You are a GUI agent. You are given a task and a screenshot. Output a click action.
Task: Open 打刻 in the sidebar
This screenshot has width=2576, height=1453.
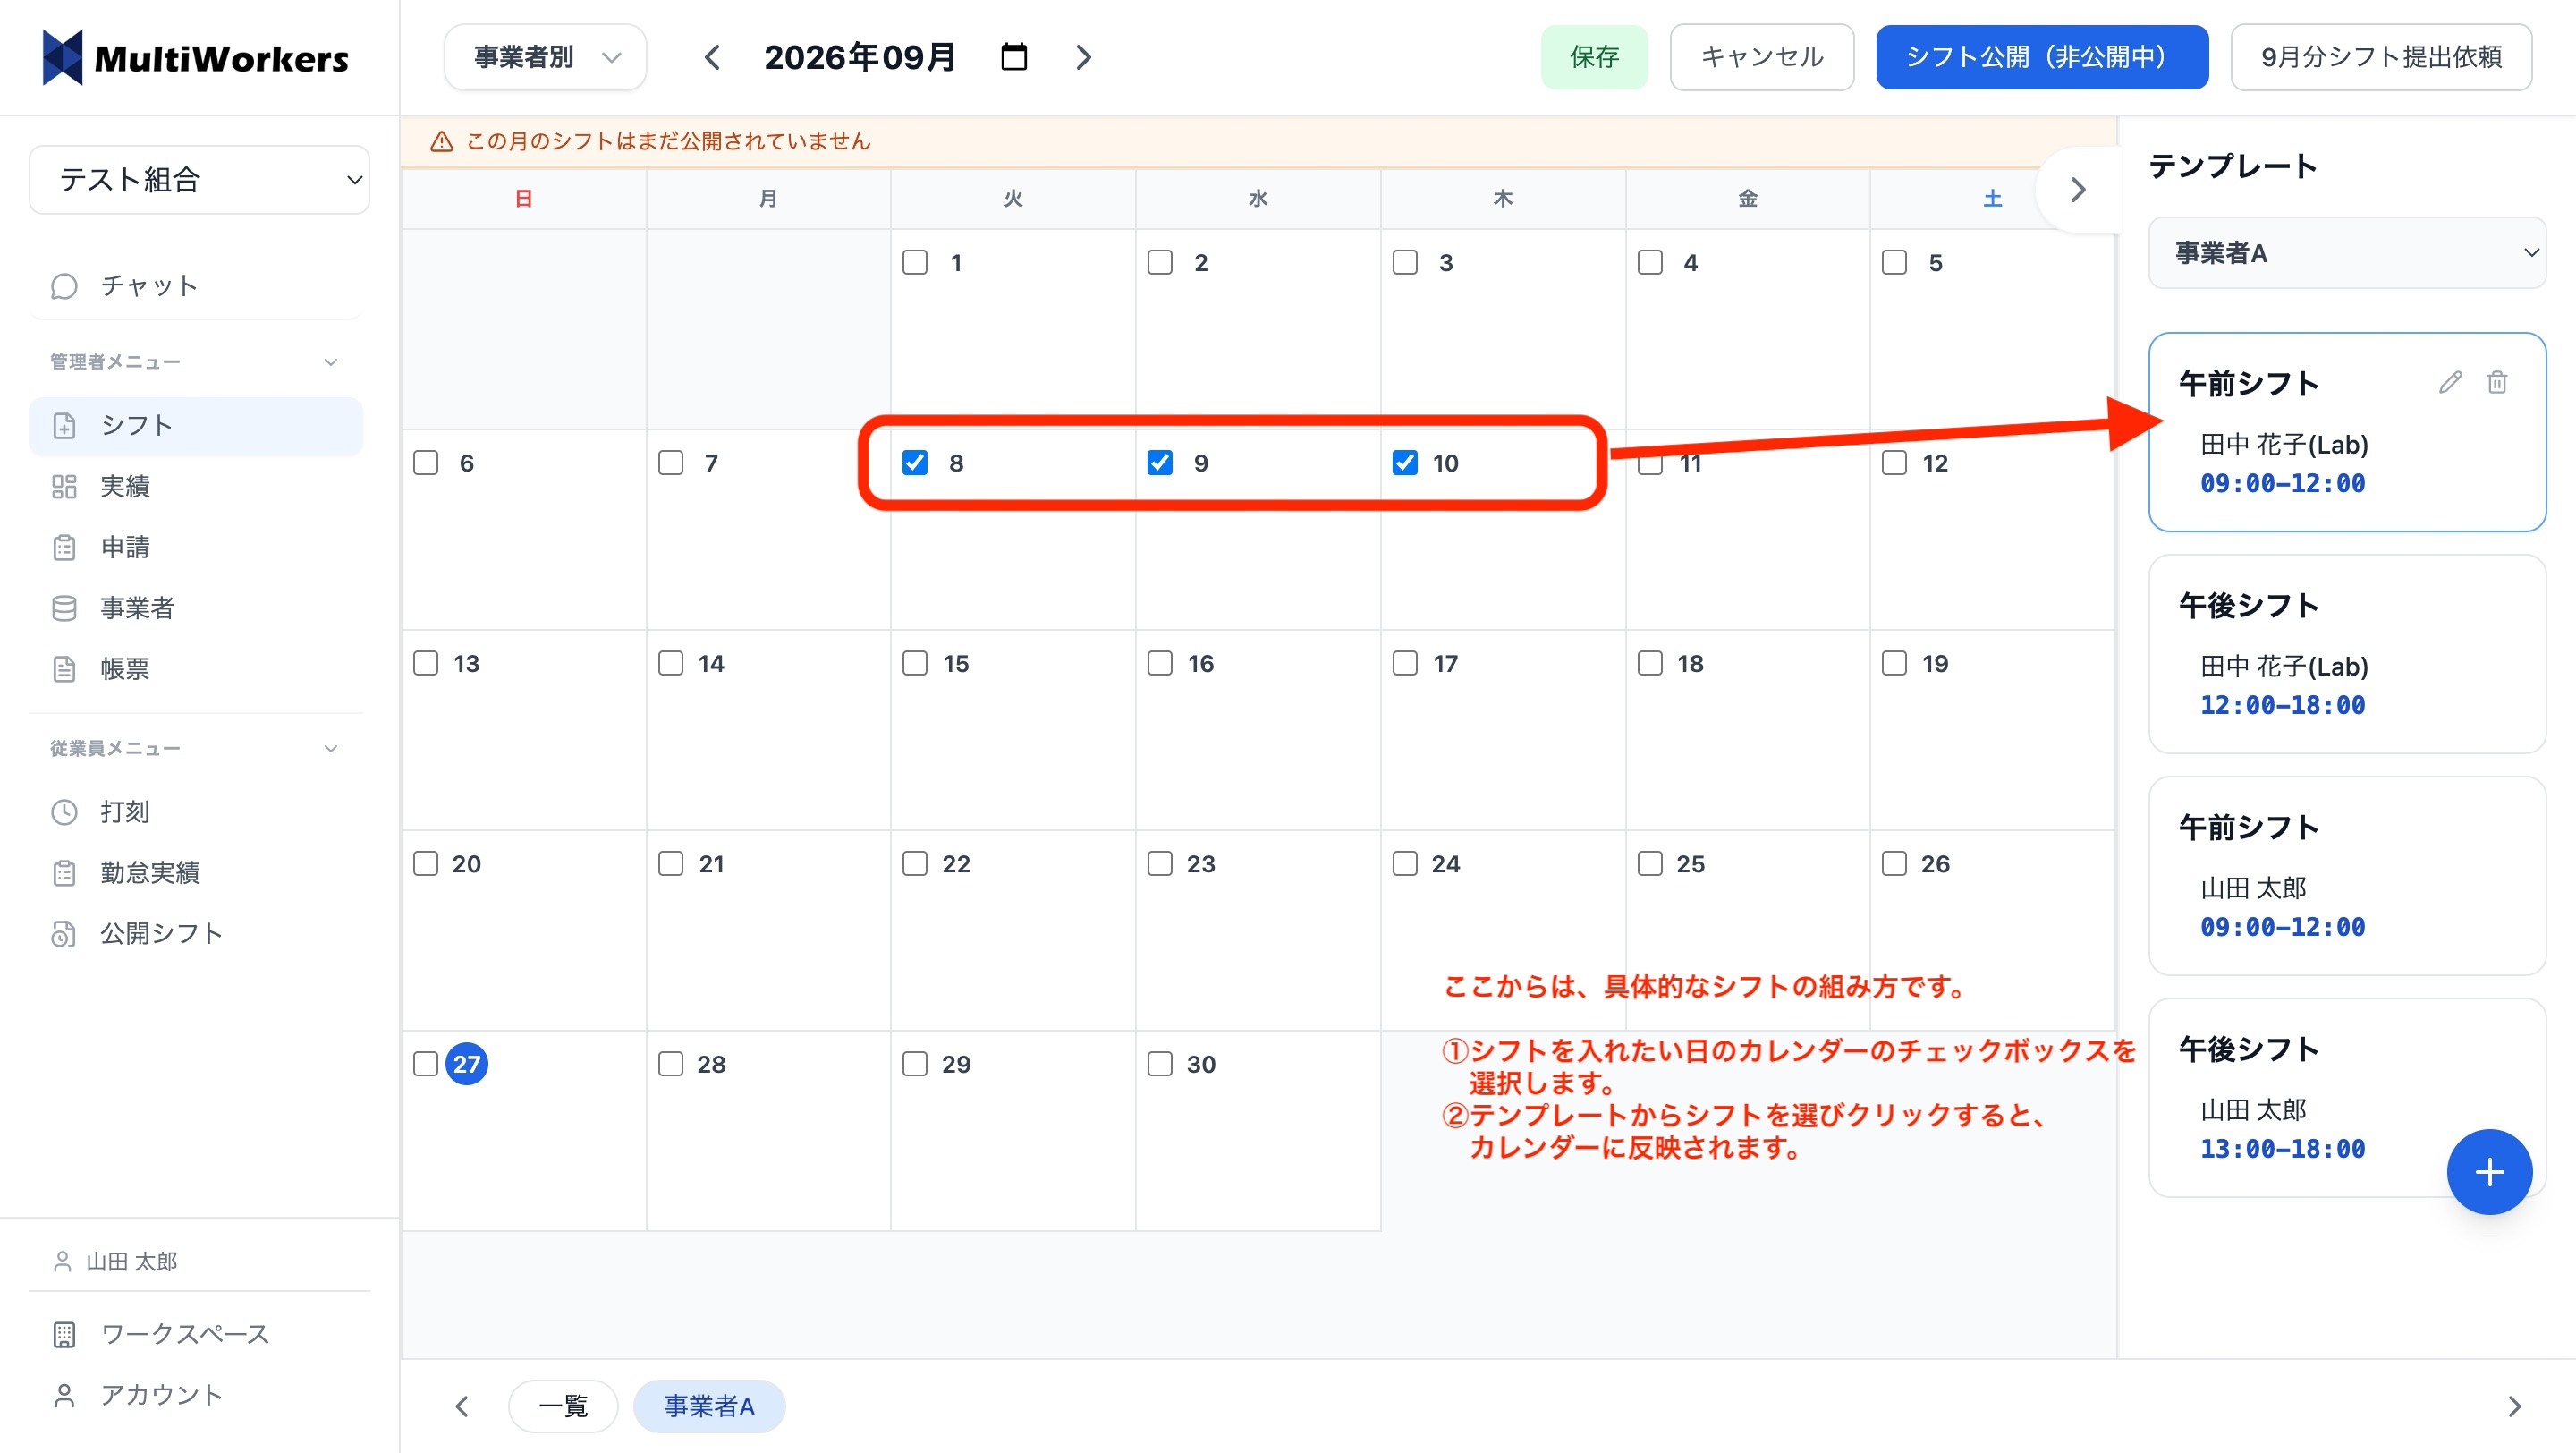(x=196, y=812)
